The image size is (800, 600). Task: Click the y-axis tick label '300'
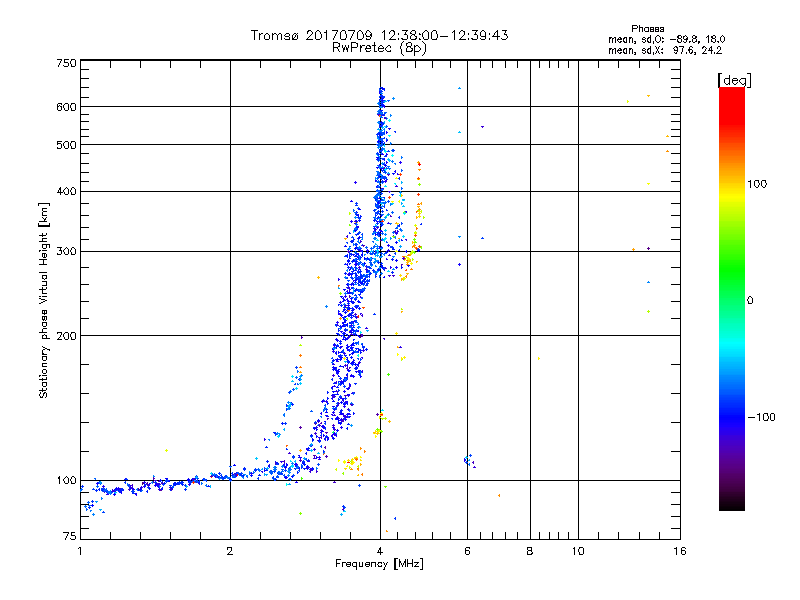pyautogui.click(x=66, y=252)
